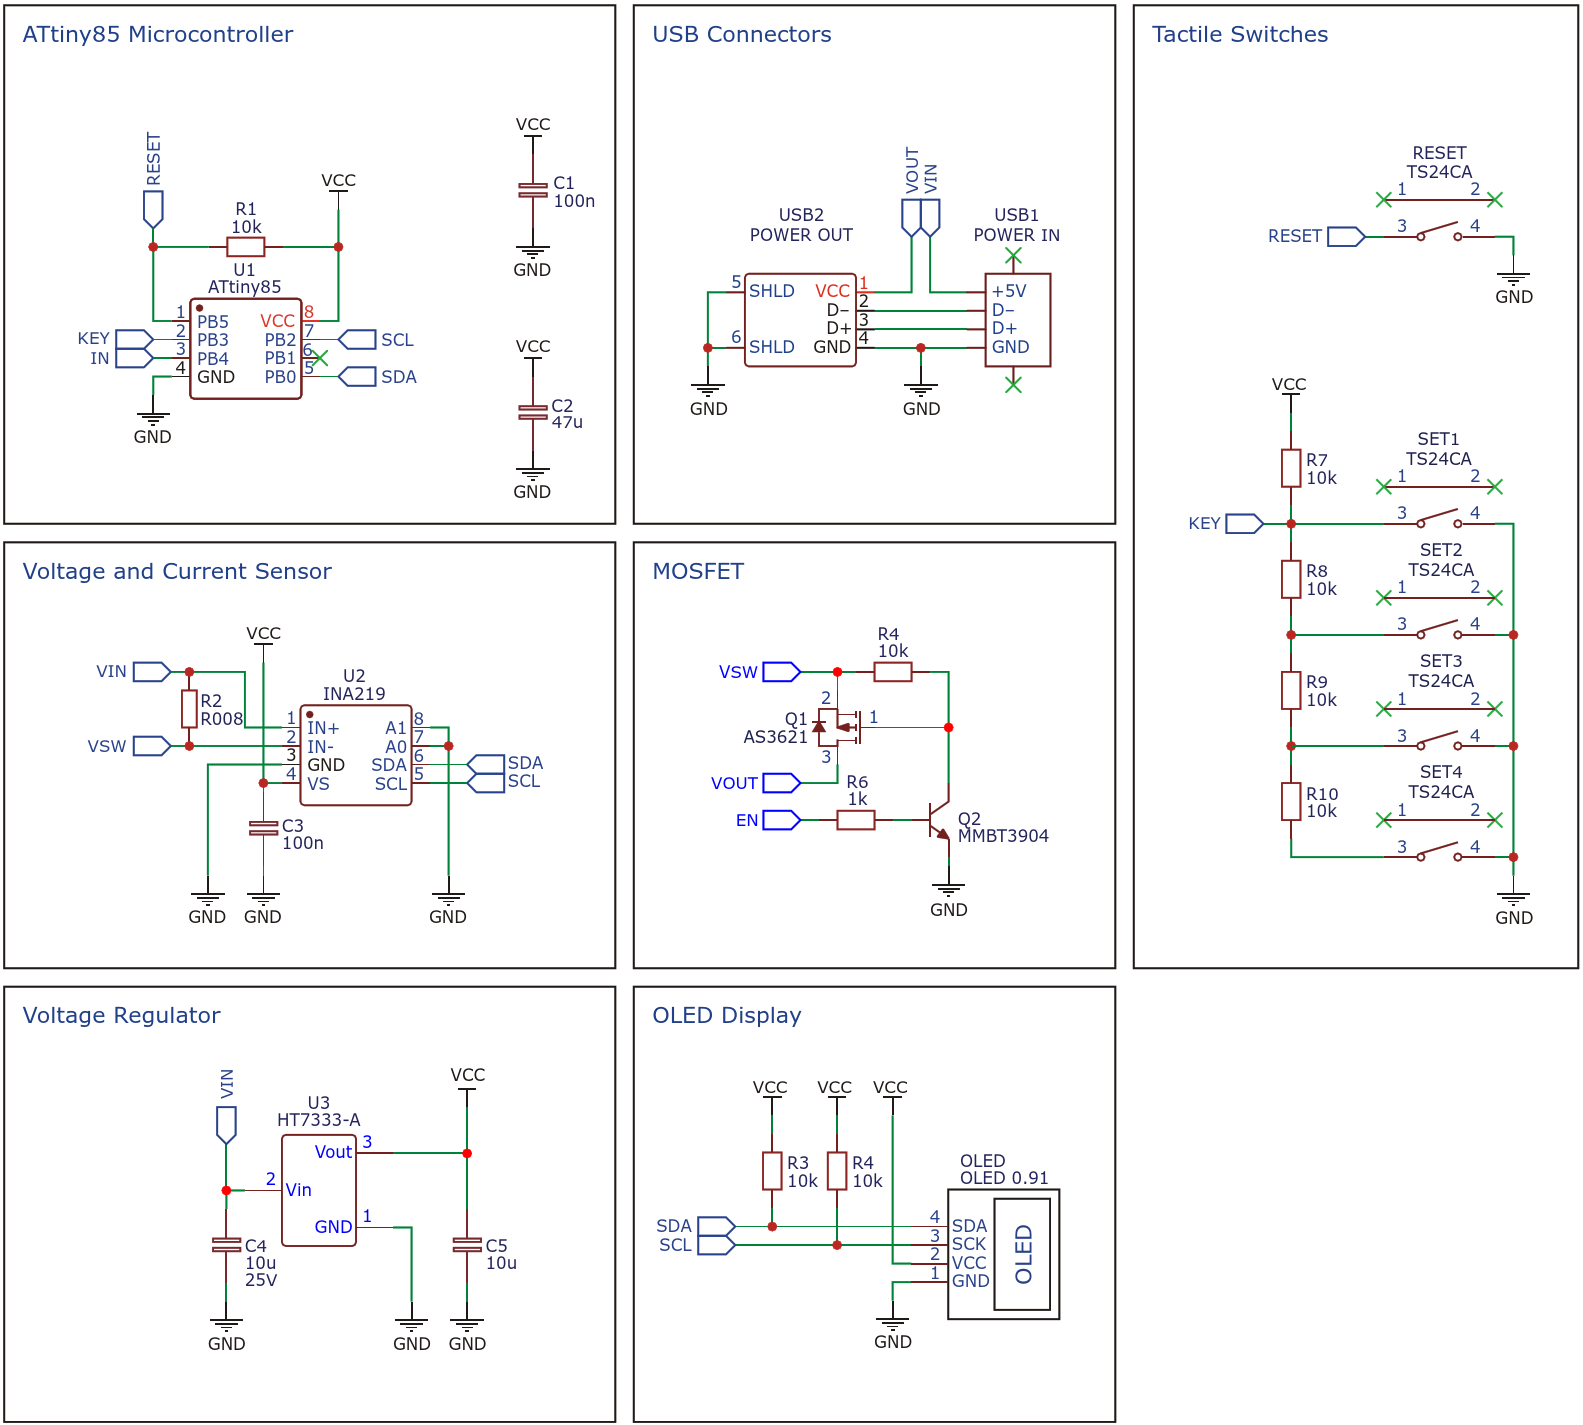Select resistor R7 10k symbol
1583x1425 pixels.
point(1291,468)
